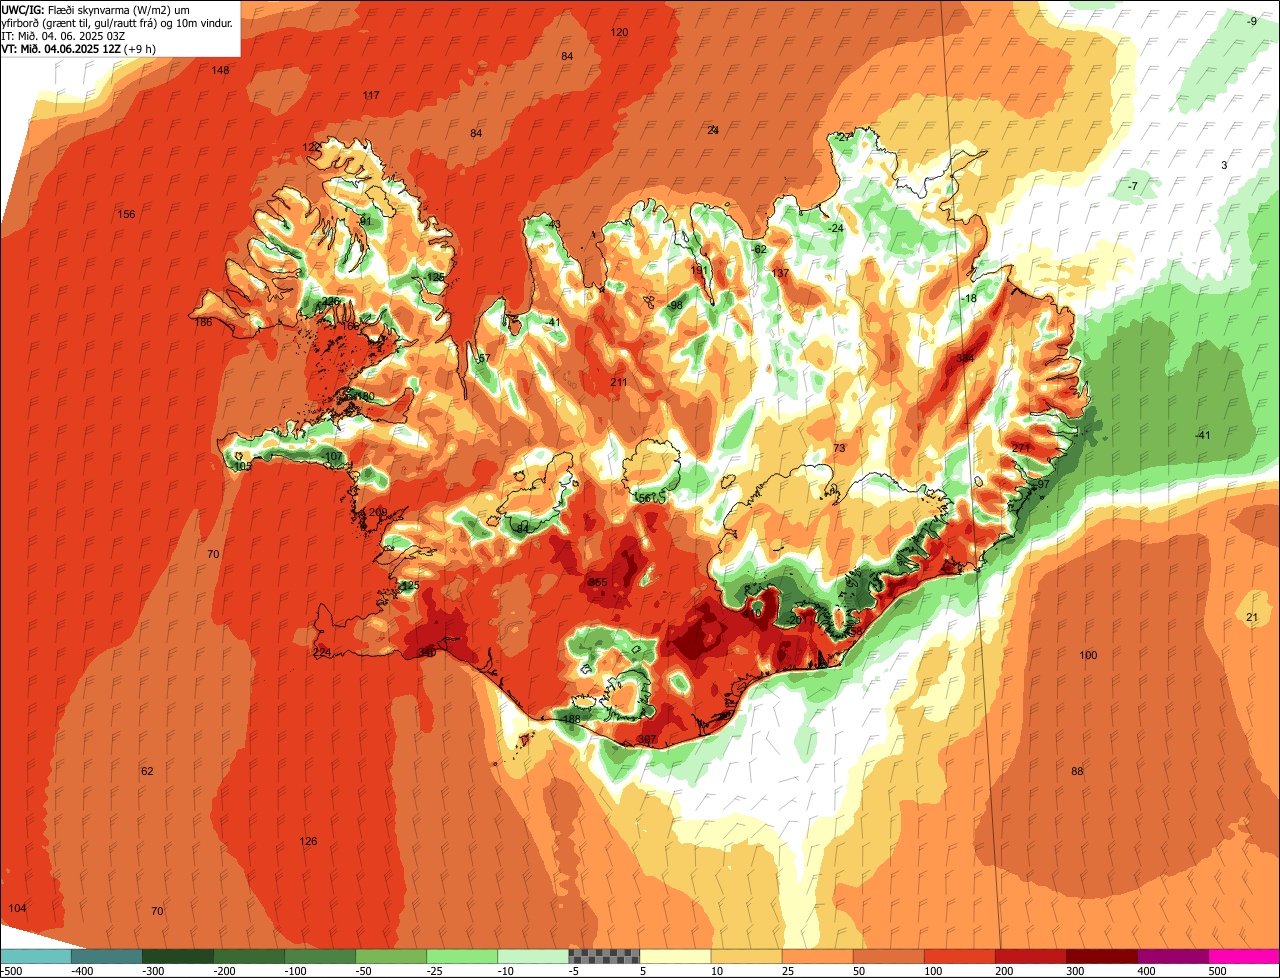Click the value -24 in northeast Iceland

click(x=836, y=228)
